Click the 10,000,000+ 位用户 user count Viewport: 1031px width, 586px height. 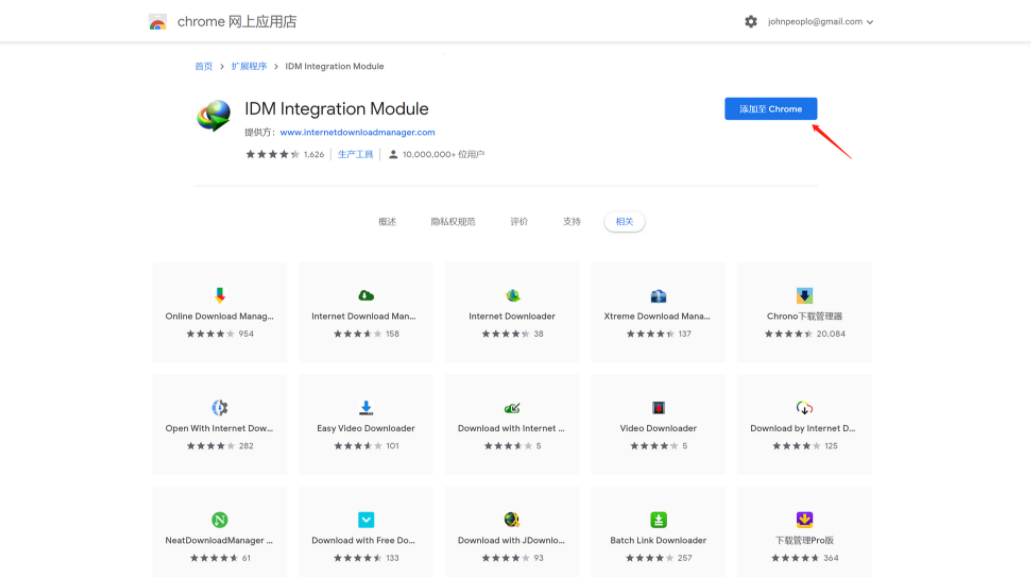(x=444, y=155)
